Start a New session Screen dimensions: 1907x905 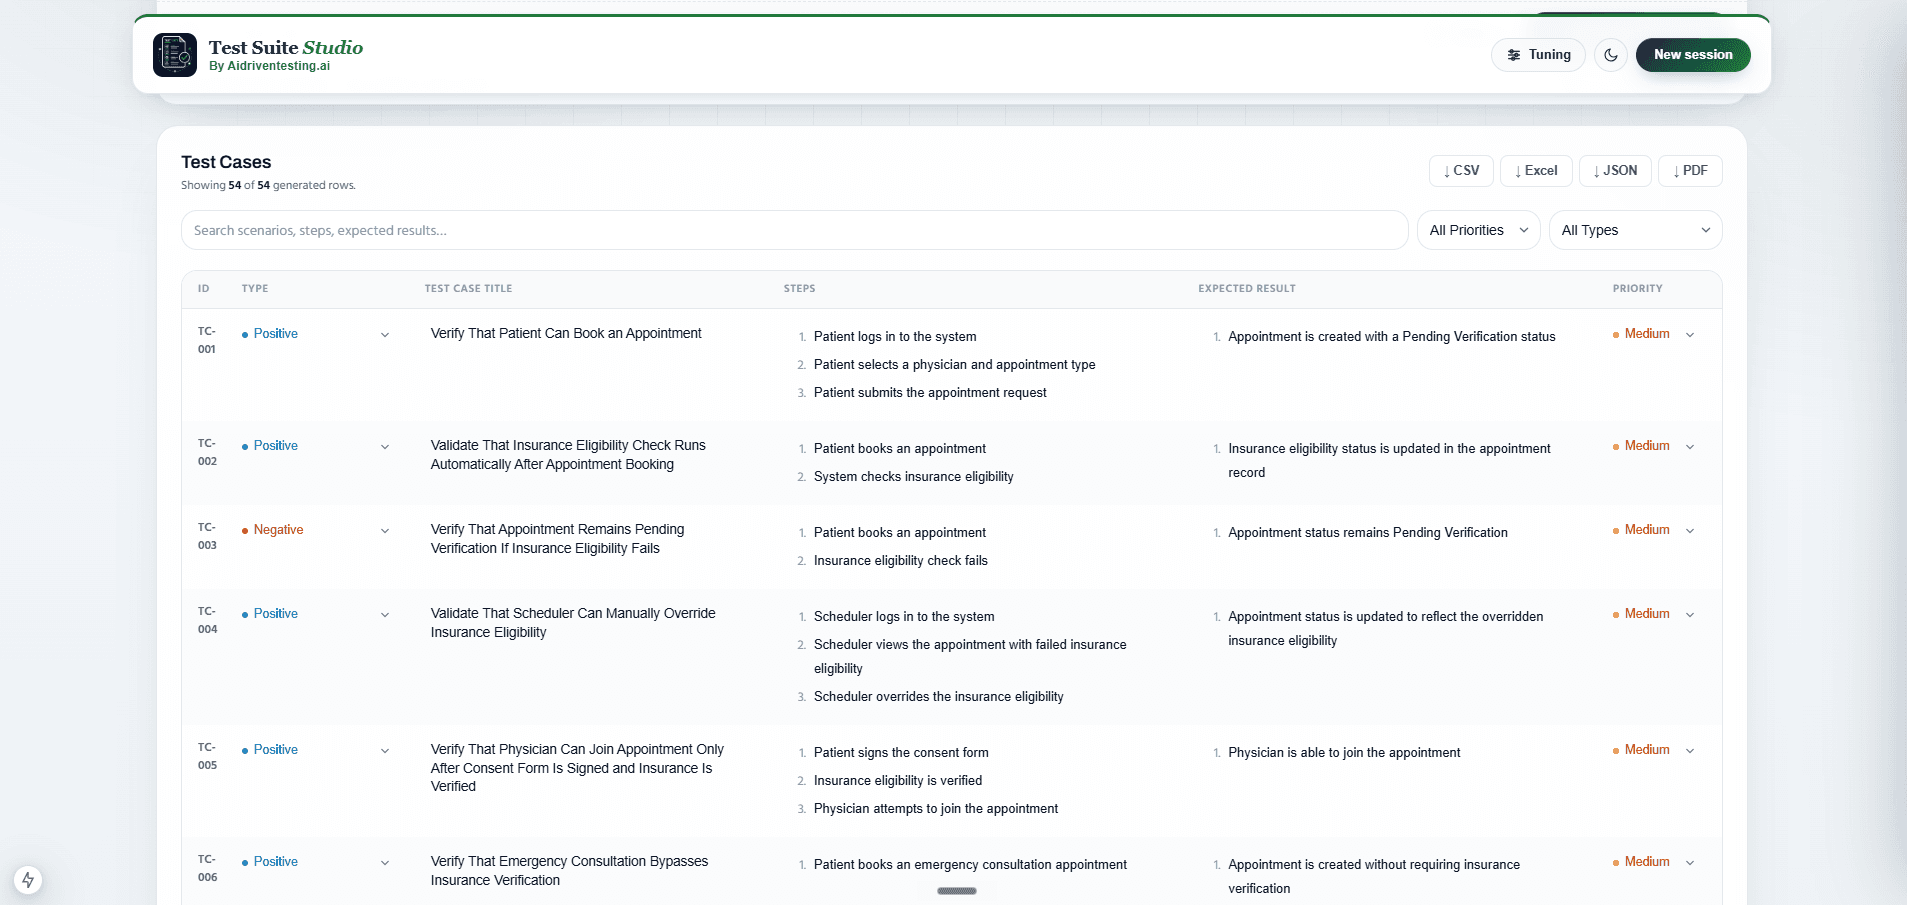point(1693,55)
